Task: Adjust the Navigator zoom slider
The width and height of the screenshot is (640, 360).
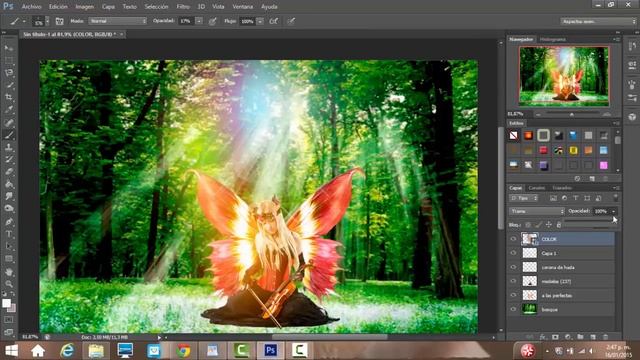Action: (572, 115)
